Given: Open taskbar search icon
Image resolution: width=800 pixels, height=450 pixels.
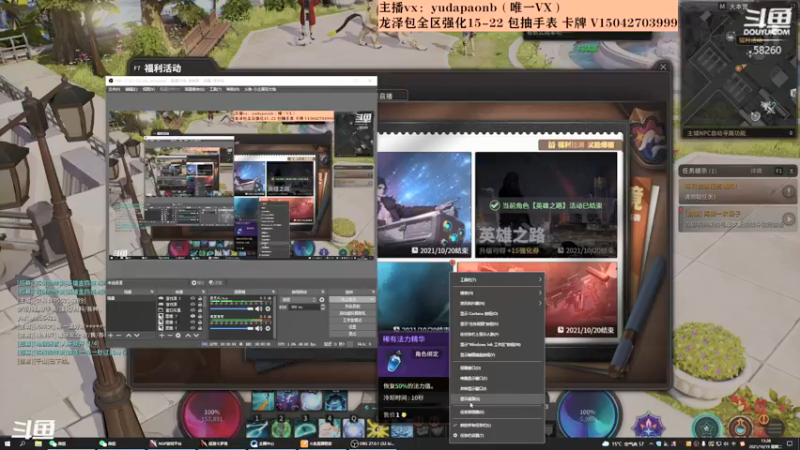Looking at the screenshot, I should coord(22,444).
